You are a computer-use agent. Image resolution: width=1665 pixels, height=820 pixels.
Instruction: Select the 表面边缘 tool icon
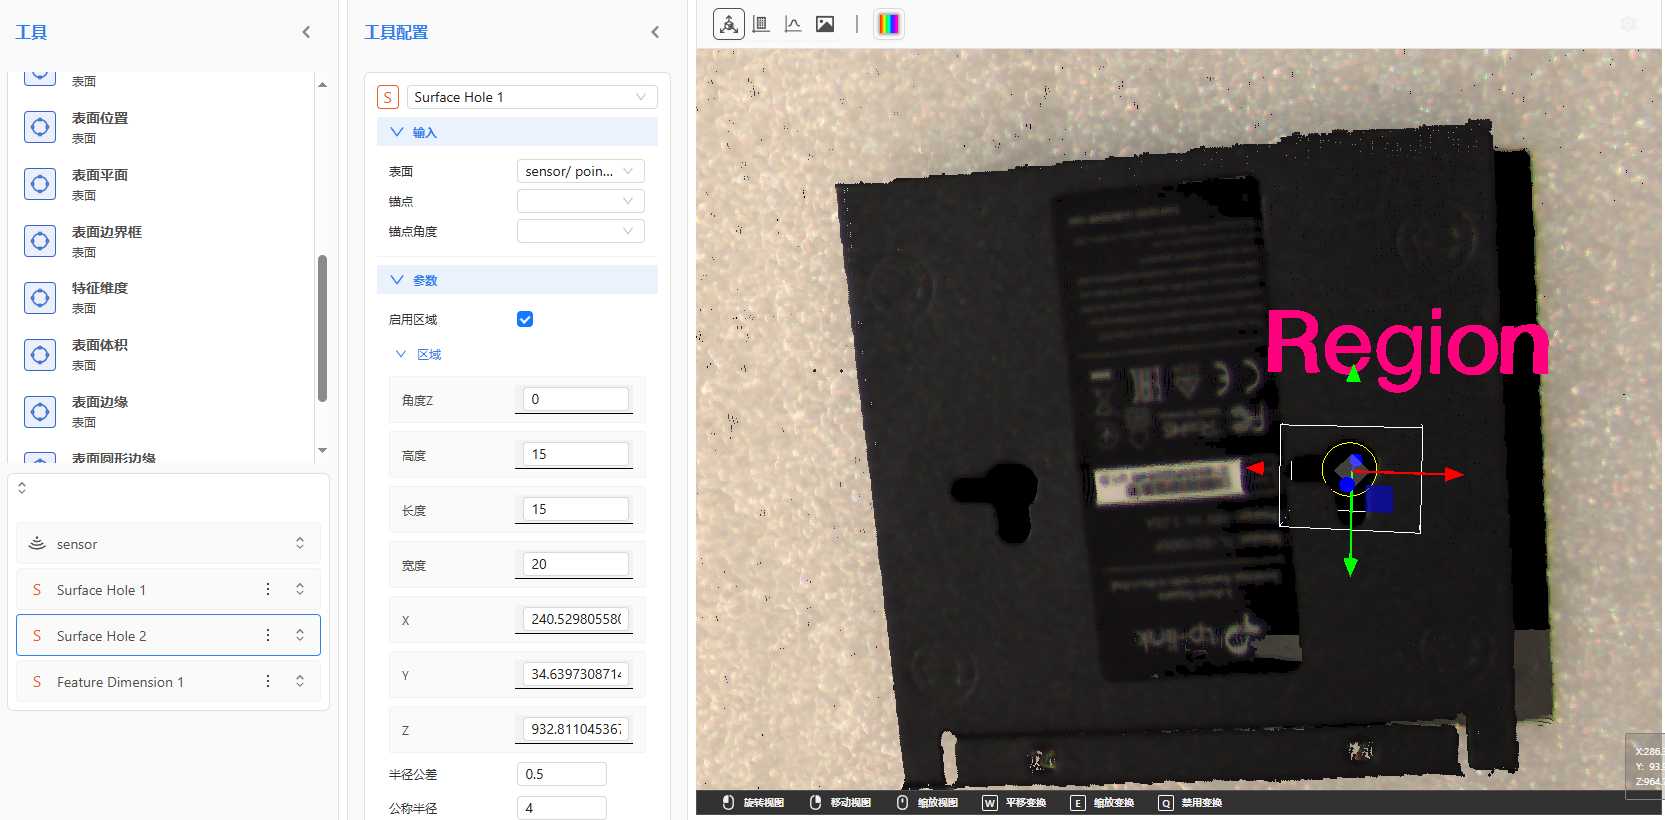pyautogui.click(x=40, y=412)
